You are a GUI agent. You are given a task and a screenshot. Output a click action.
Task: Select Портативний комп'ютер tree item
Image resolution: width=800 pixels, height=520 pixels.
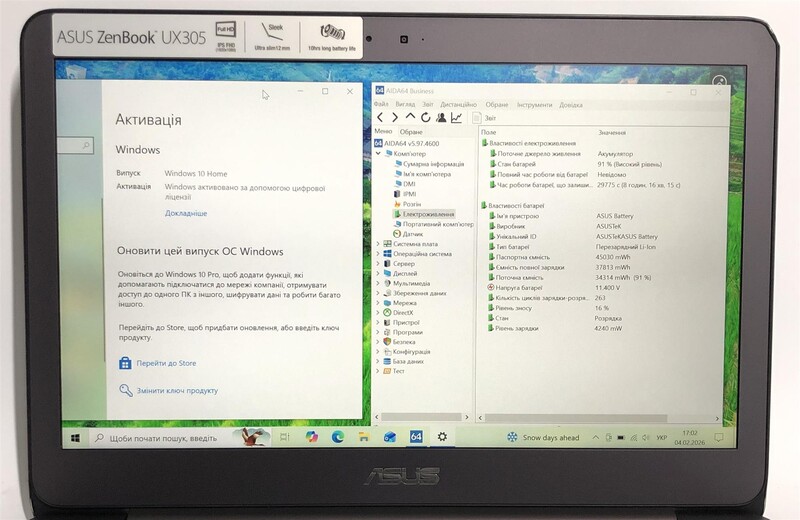tap(433, 224)
